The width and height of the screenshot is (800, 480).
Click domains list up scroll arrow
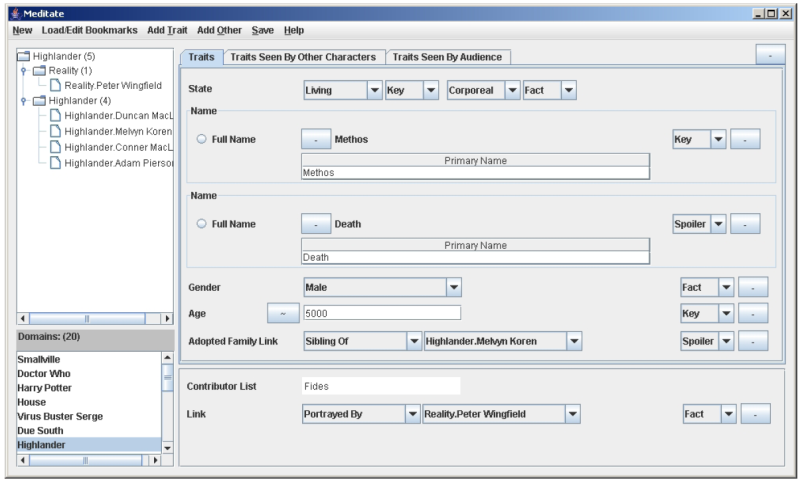[x=167, y=358]
